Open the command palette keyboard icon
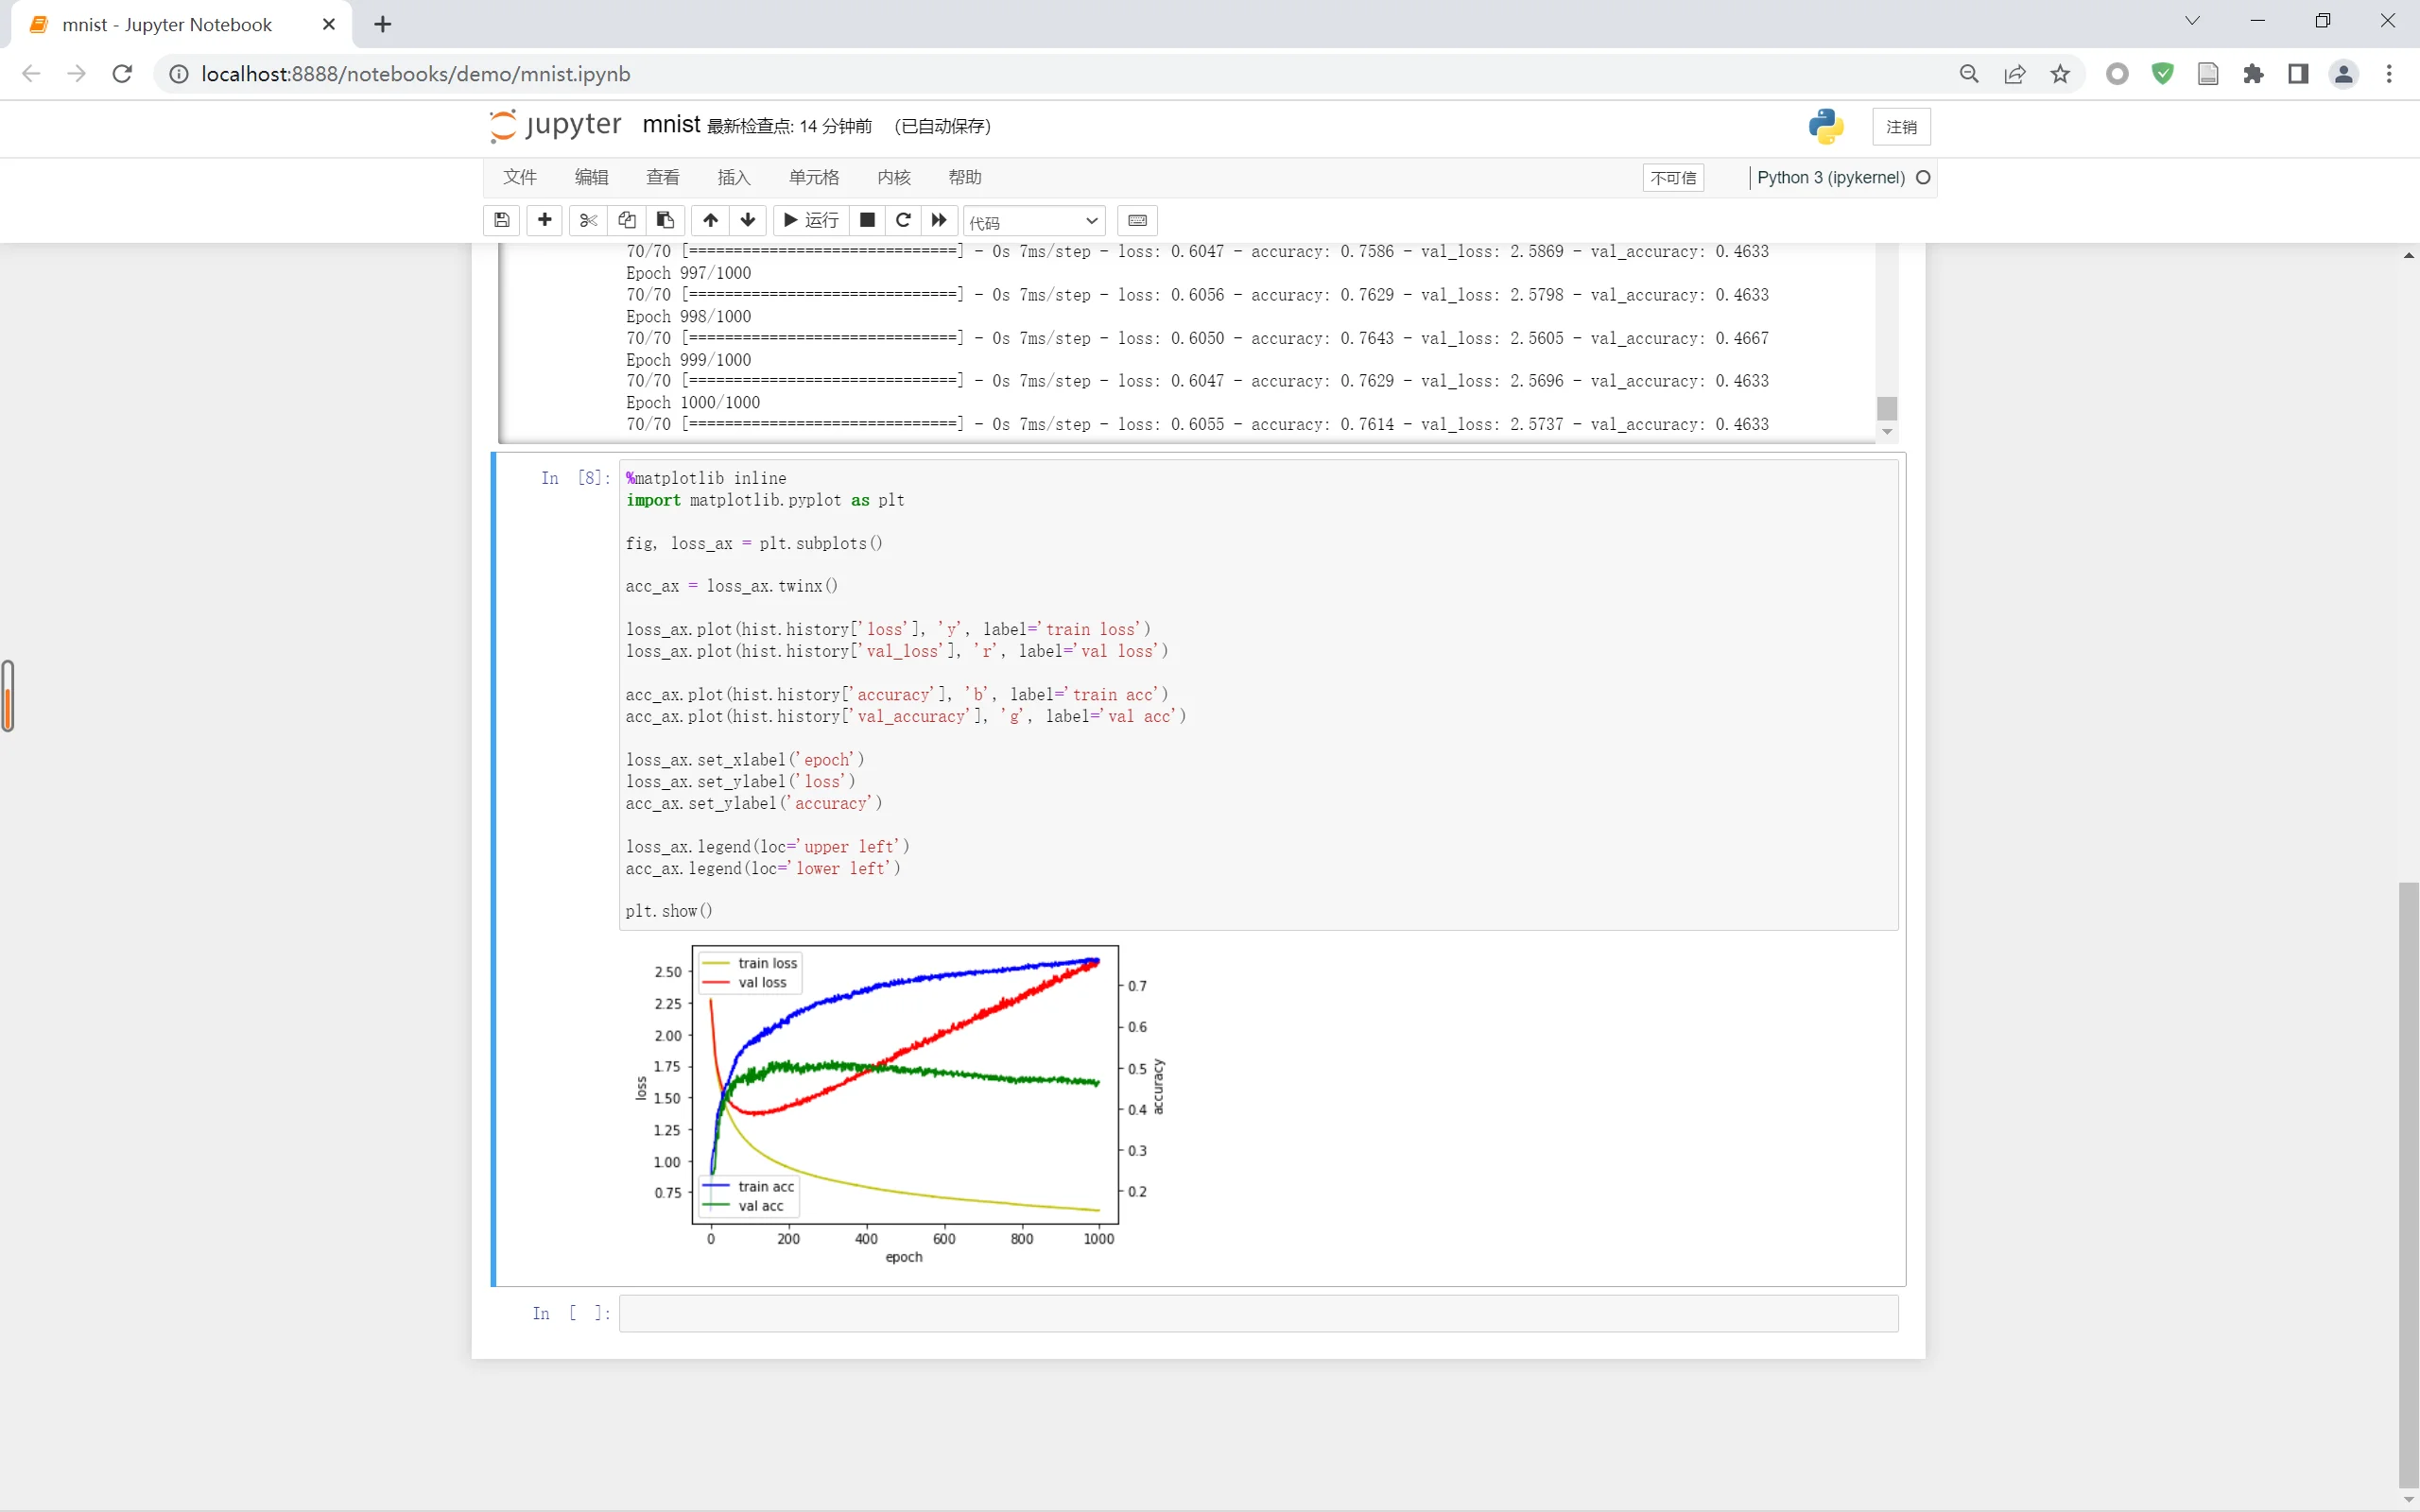Viewport: 2420px width, 1512px height. (x=1137, y=220)
